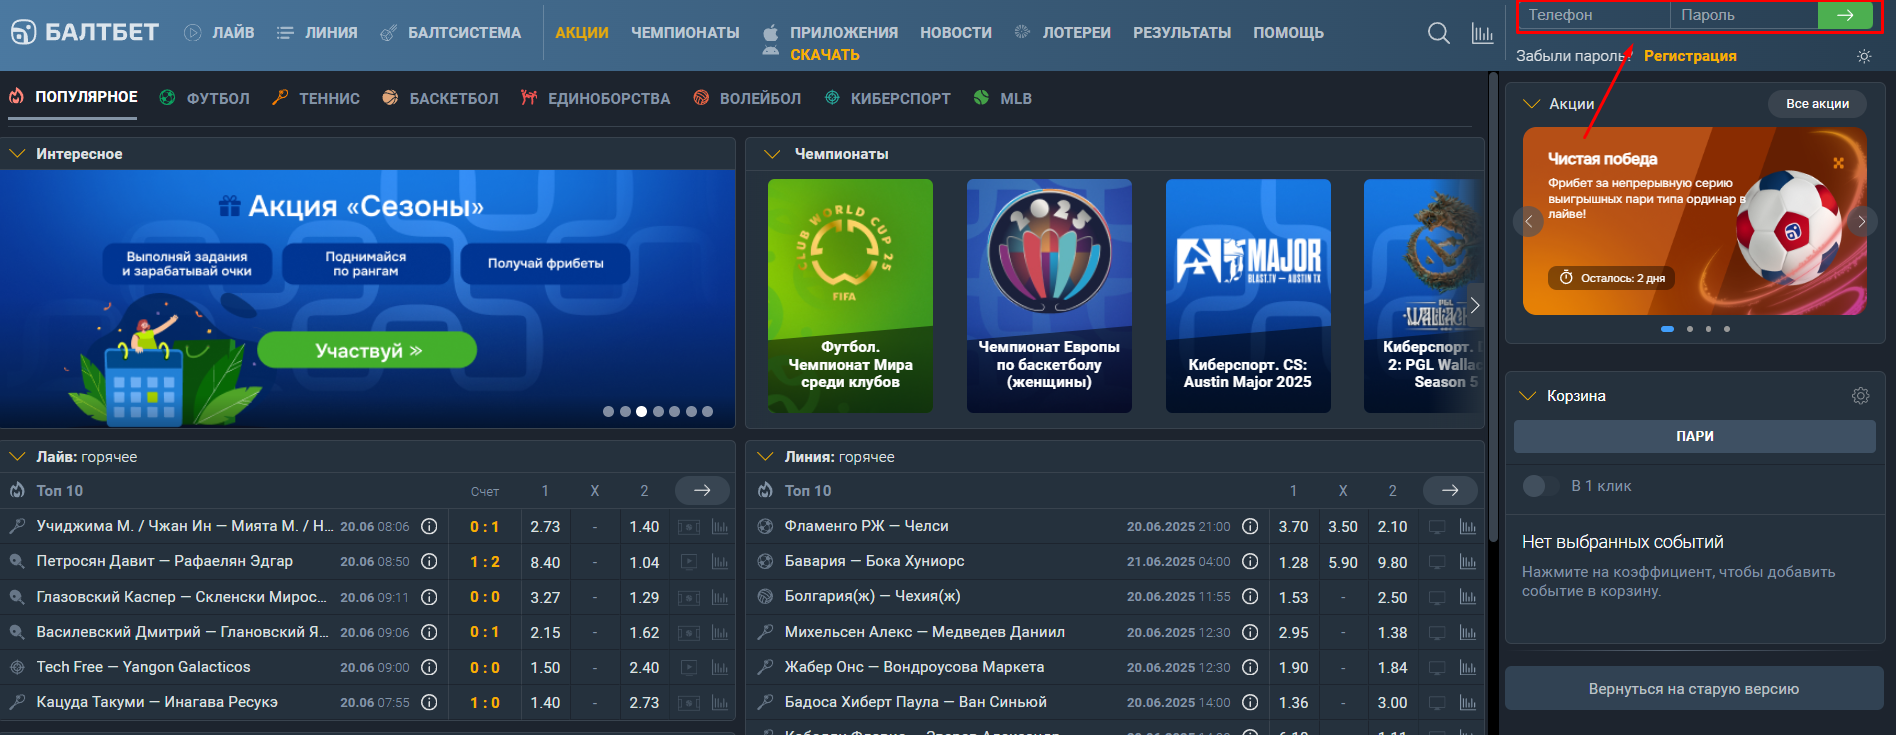Submit login with the green arrow button
Screen dimensions: 1896x735
[x=1845, y=15]
